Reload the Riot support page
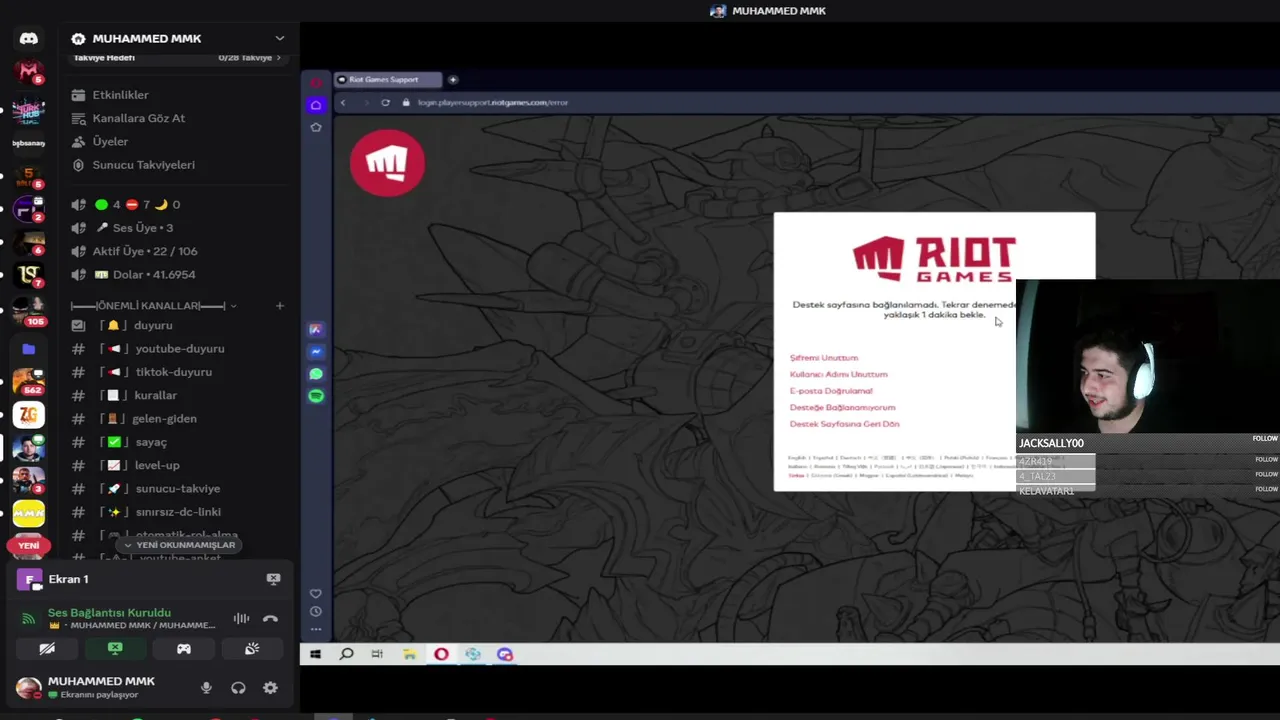Image resolution: width=1280 pixels, height=720 pixels. (385, 102)
